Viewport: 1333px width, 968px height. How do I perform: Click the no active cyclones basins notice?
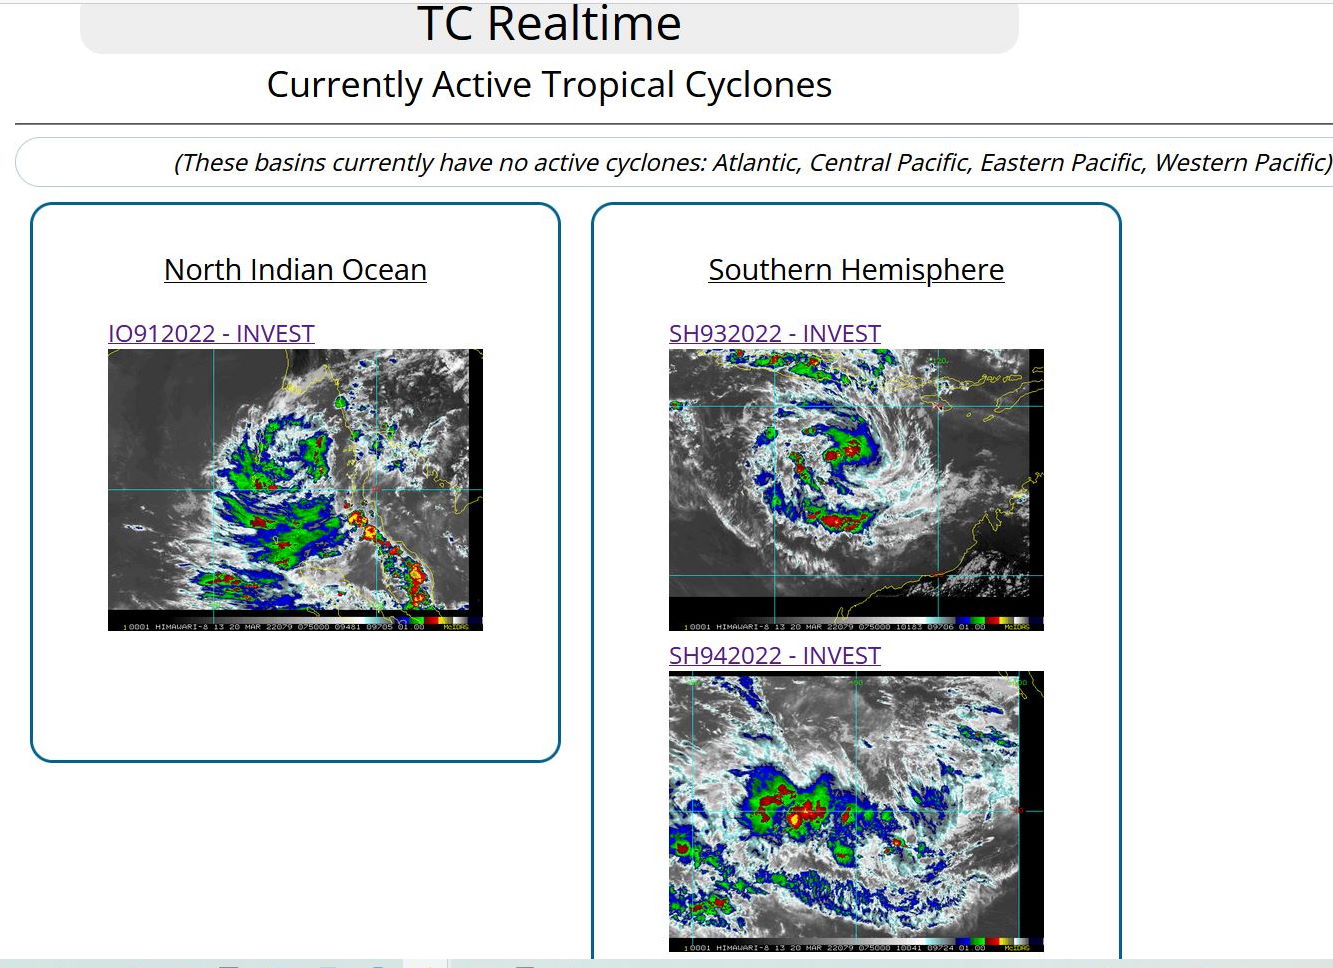pos(752,163)
